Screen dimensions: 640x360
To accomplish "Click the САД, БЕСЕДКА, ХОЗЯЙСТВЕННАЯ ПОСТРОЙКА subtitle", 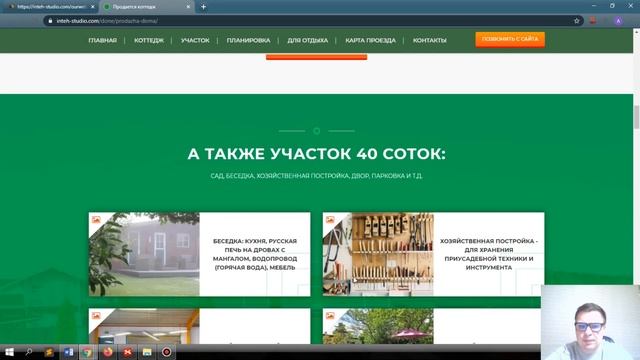I will (316, 176).
